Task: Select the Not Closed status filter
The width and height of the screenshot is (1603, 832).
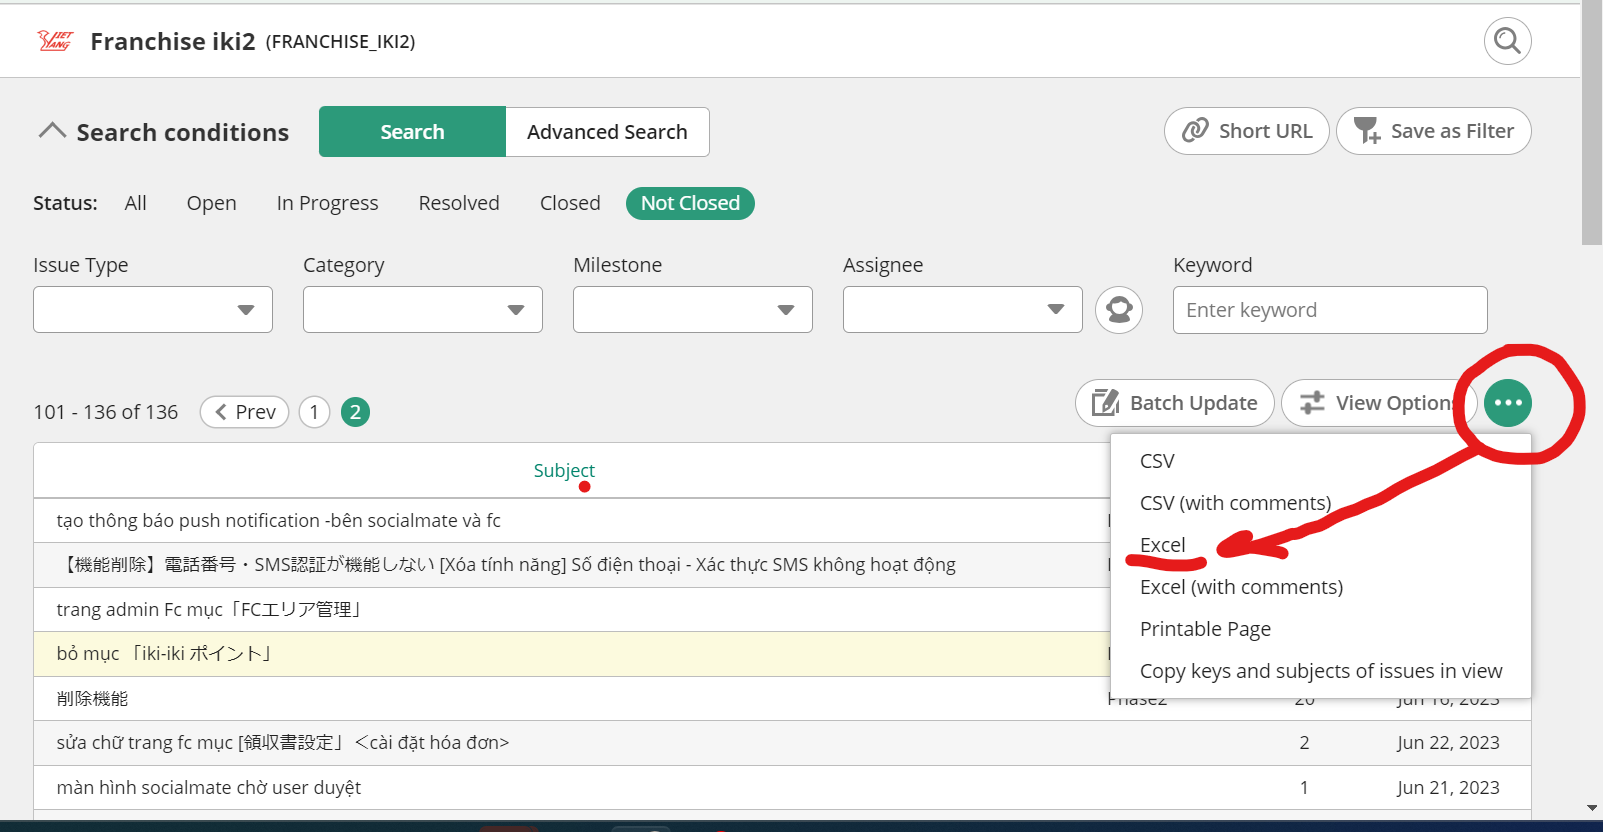Action: (690, 203)
